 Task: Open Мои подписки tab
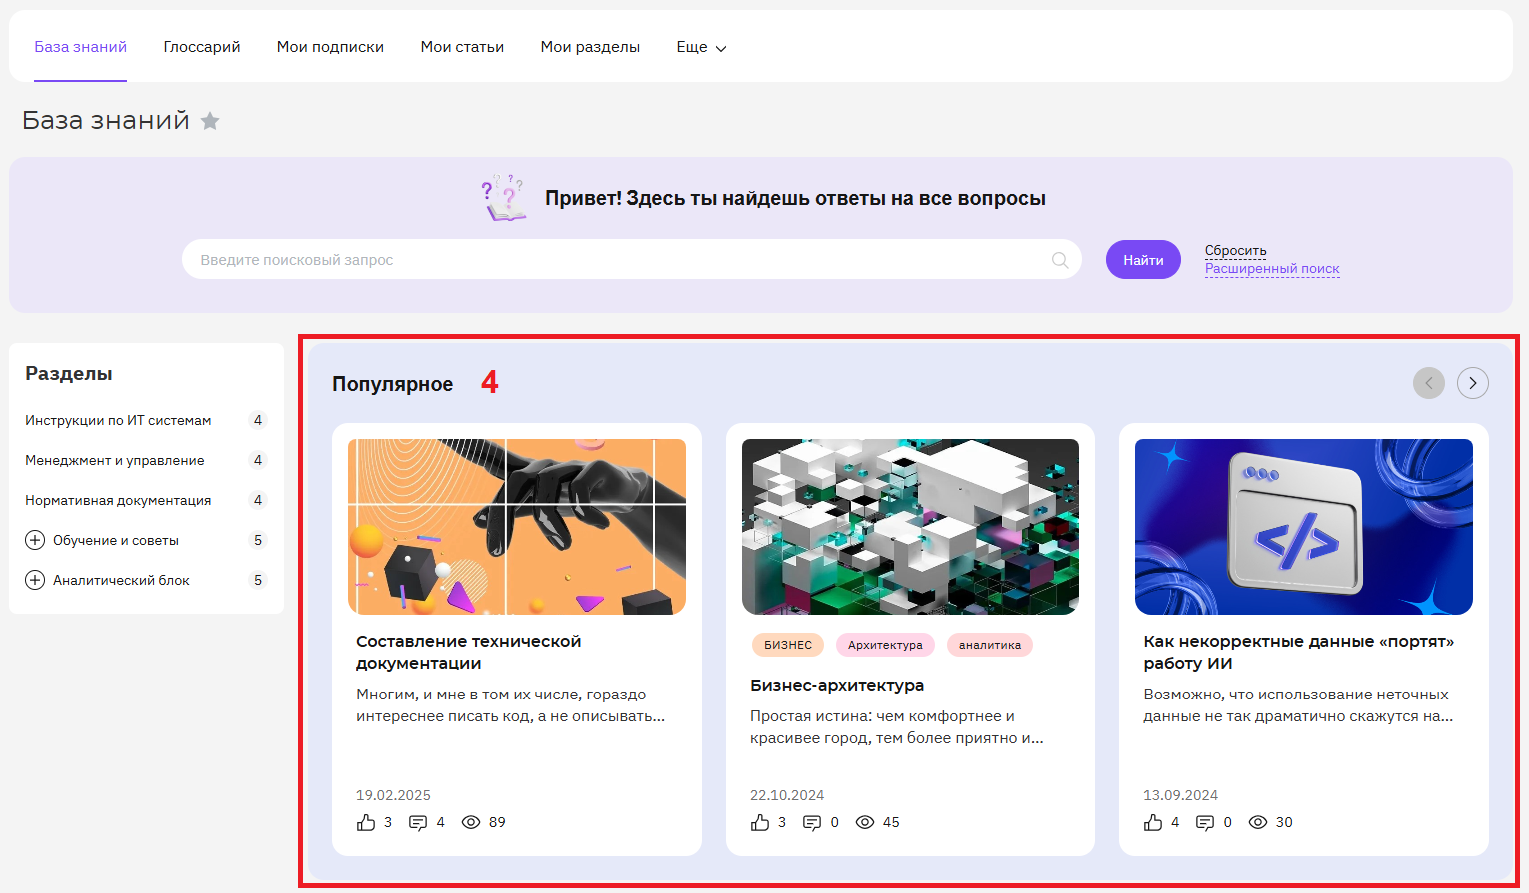click(330, 47)
